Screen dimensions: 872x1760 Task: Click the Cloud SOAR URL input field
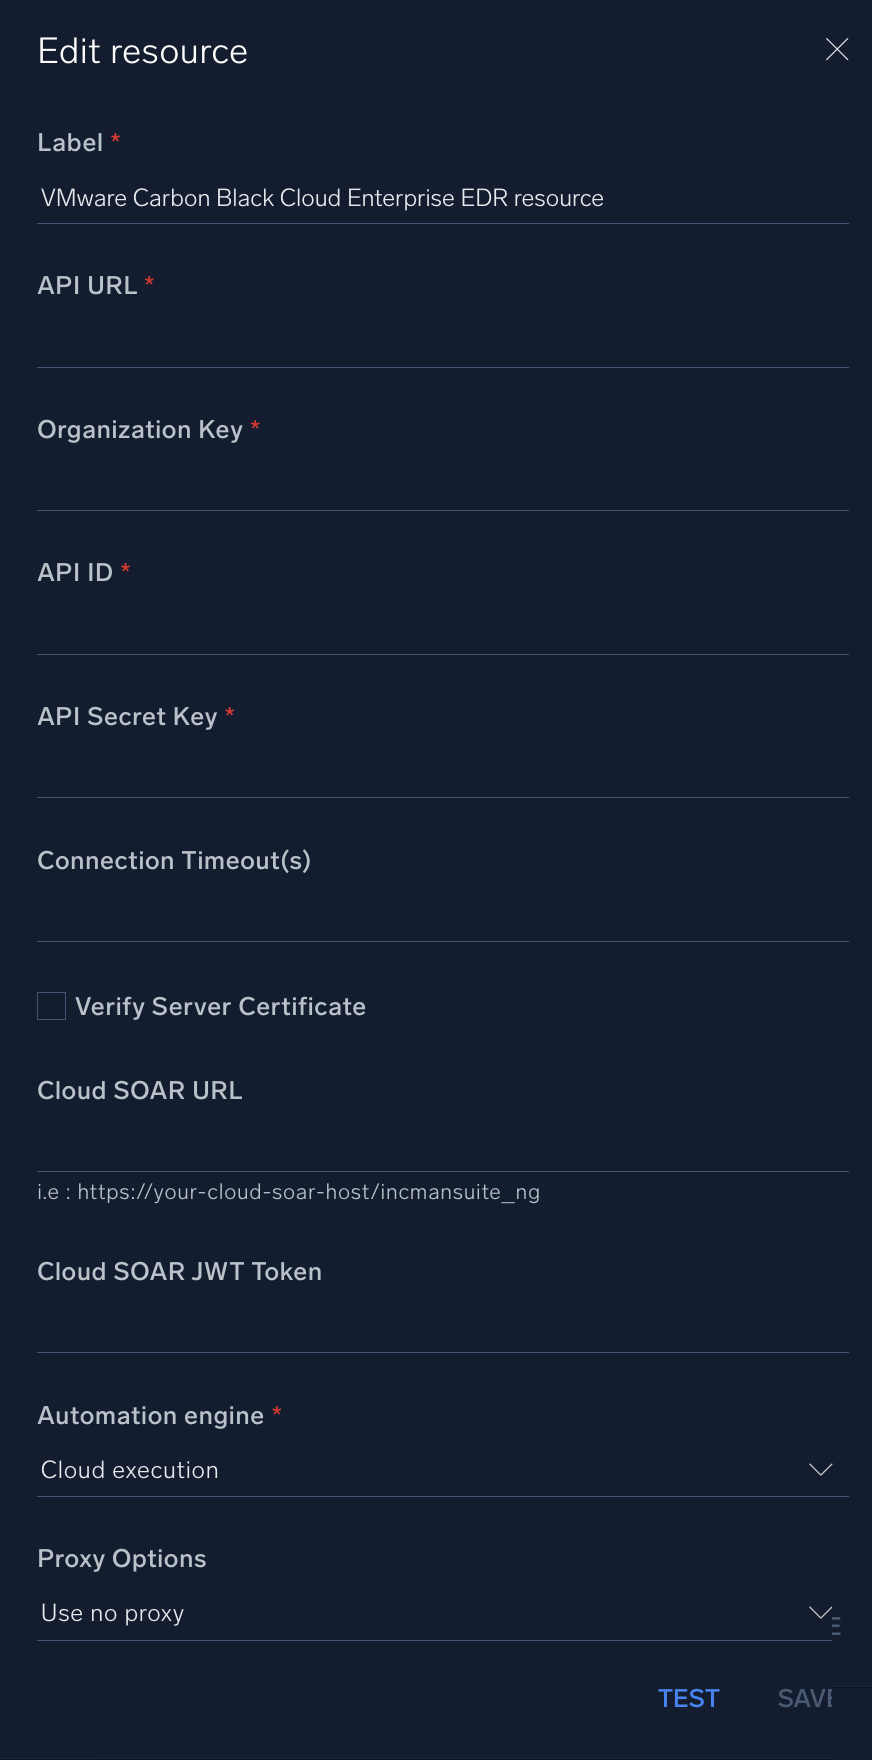click(x=442, y=1146)
